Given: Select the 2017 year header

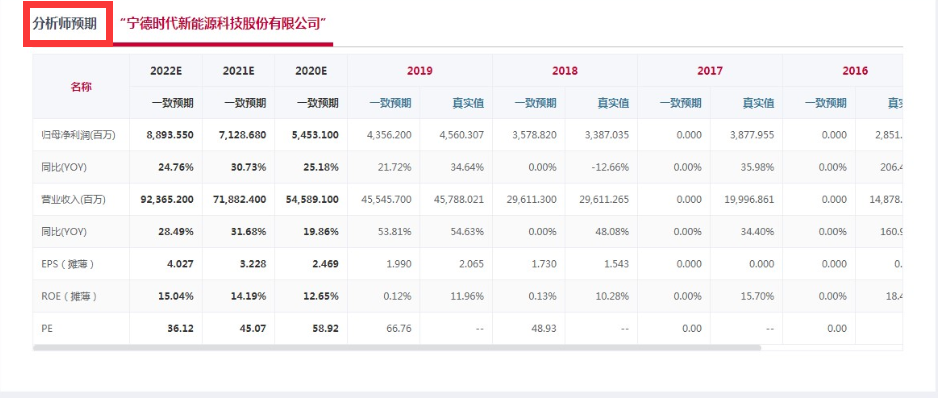Looking at the screenshot, I should [x=710, y=71].
